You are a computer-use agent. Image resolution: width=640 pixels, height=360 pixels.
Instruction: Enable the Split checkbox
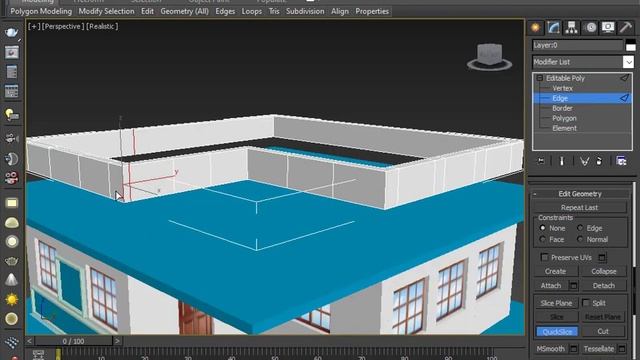click(x=586, y=302)
